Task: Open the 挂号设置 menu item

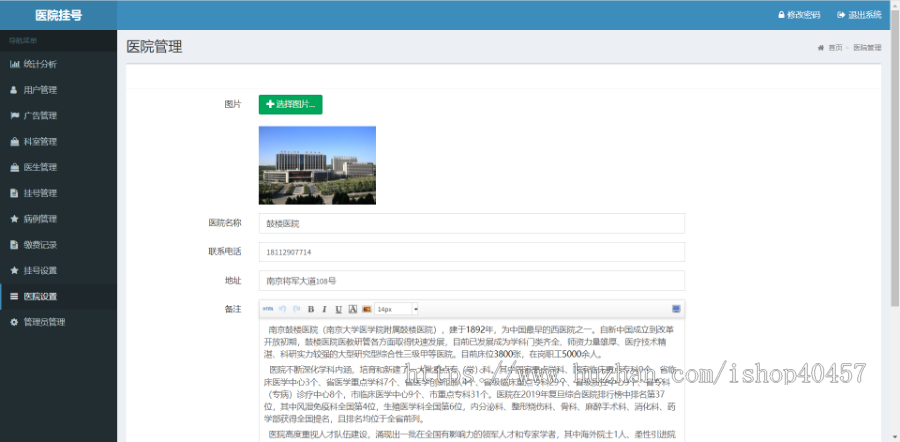Action: [59, 270]
